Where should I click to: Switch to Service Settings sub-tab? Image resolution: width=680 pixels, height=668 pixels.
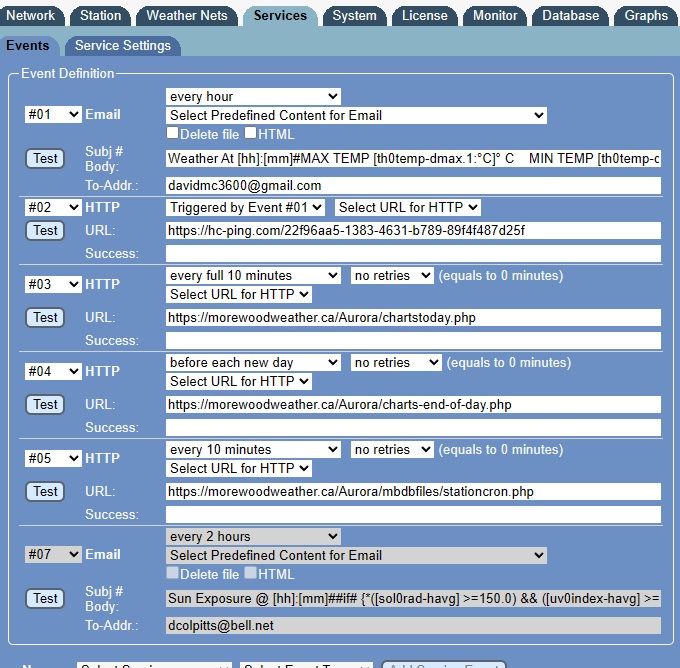[122, 45]
